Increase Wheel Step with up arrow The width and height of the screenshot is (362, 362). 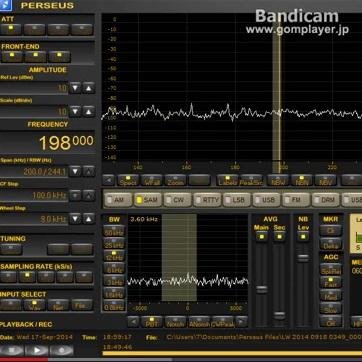click(x=89, y=219)
